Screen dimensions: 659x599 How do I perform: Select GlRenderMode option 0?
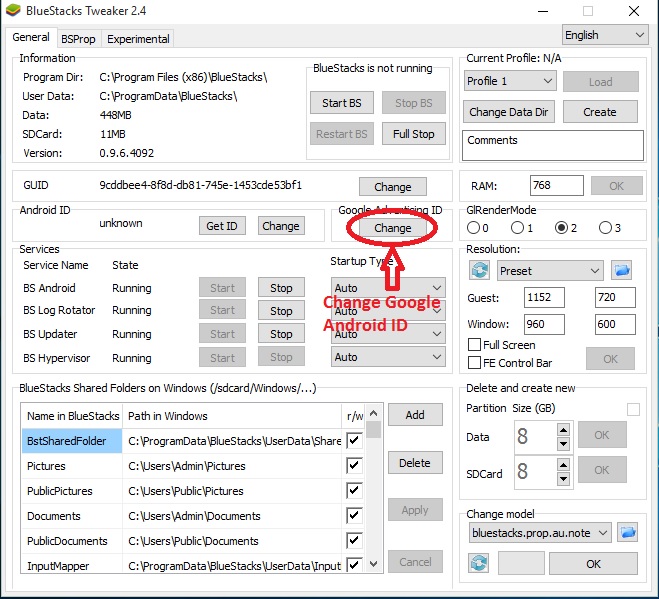coord(473,228)
